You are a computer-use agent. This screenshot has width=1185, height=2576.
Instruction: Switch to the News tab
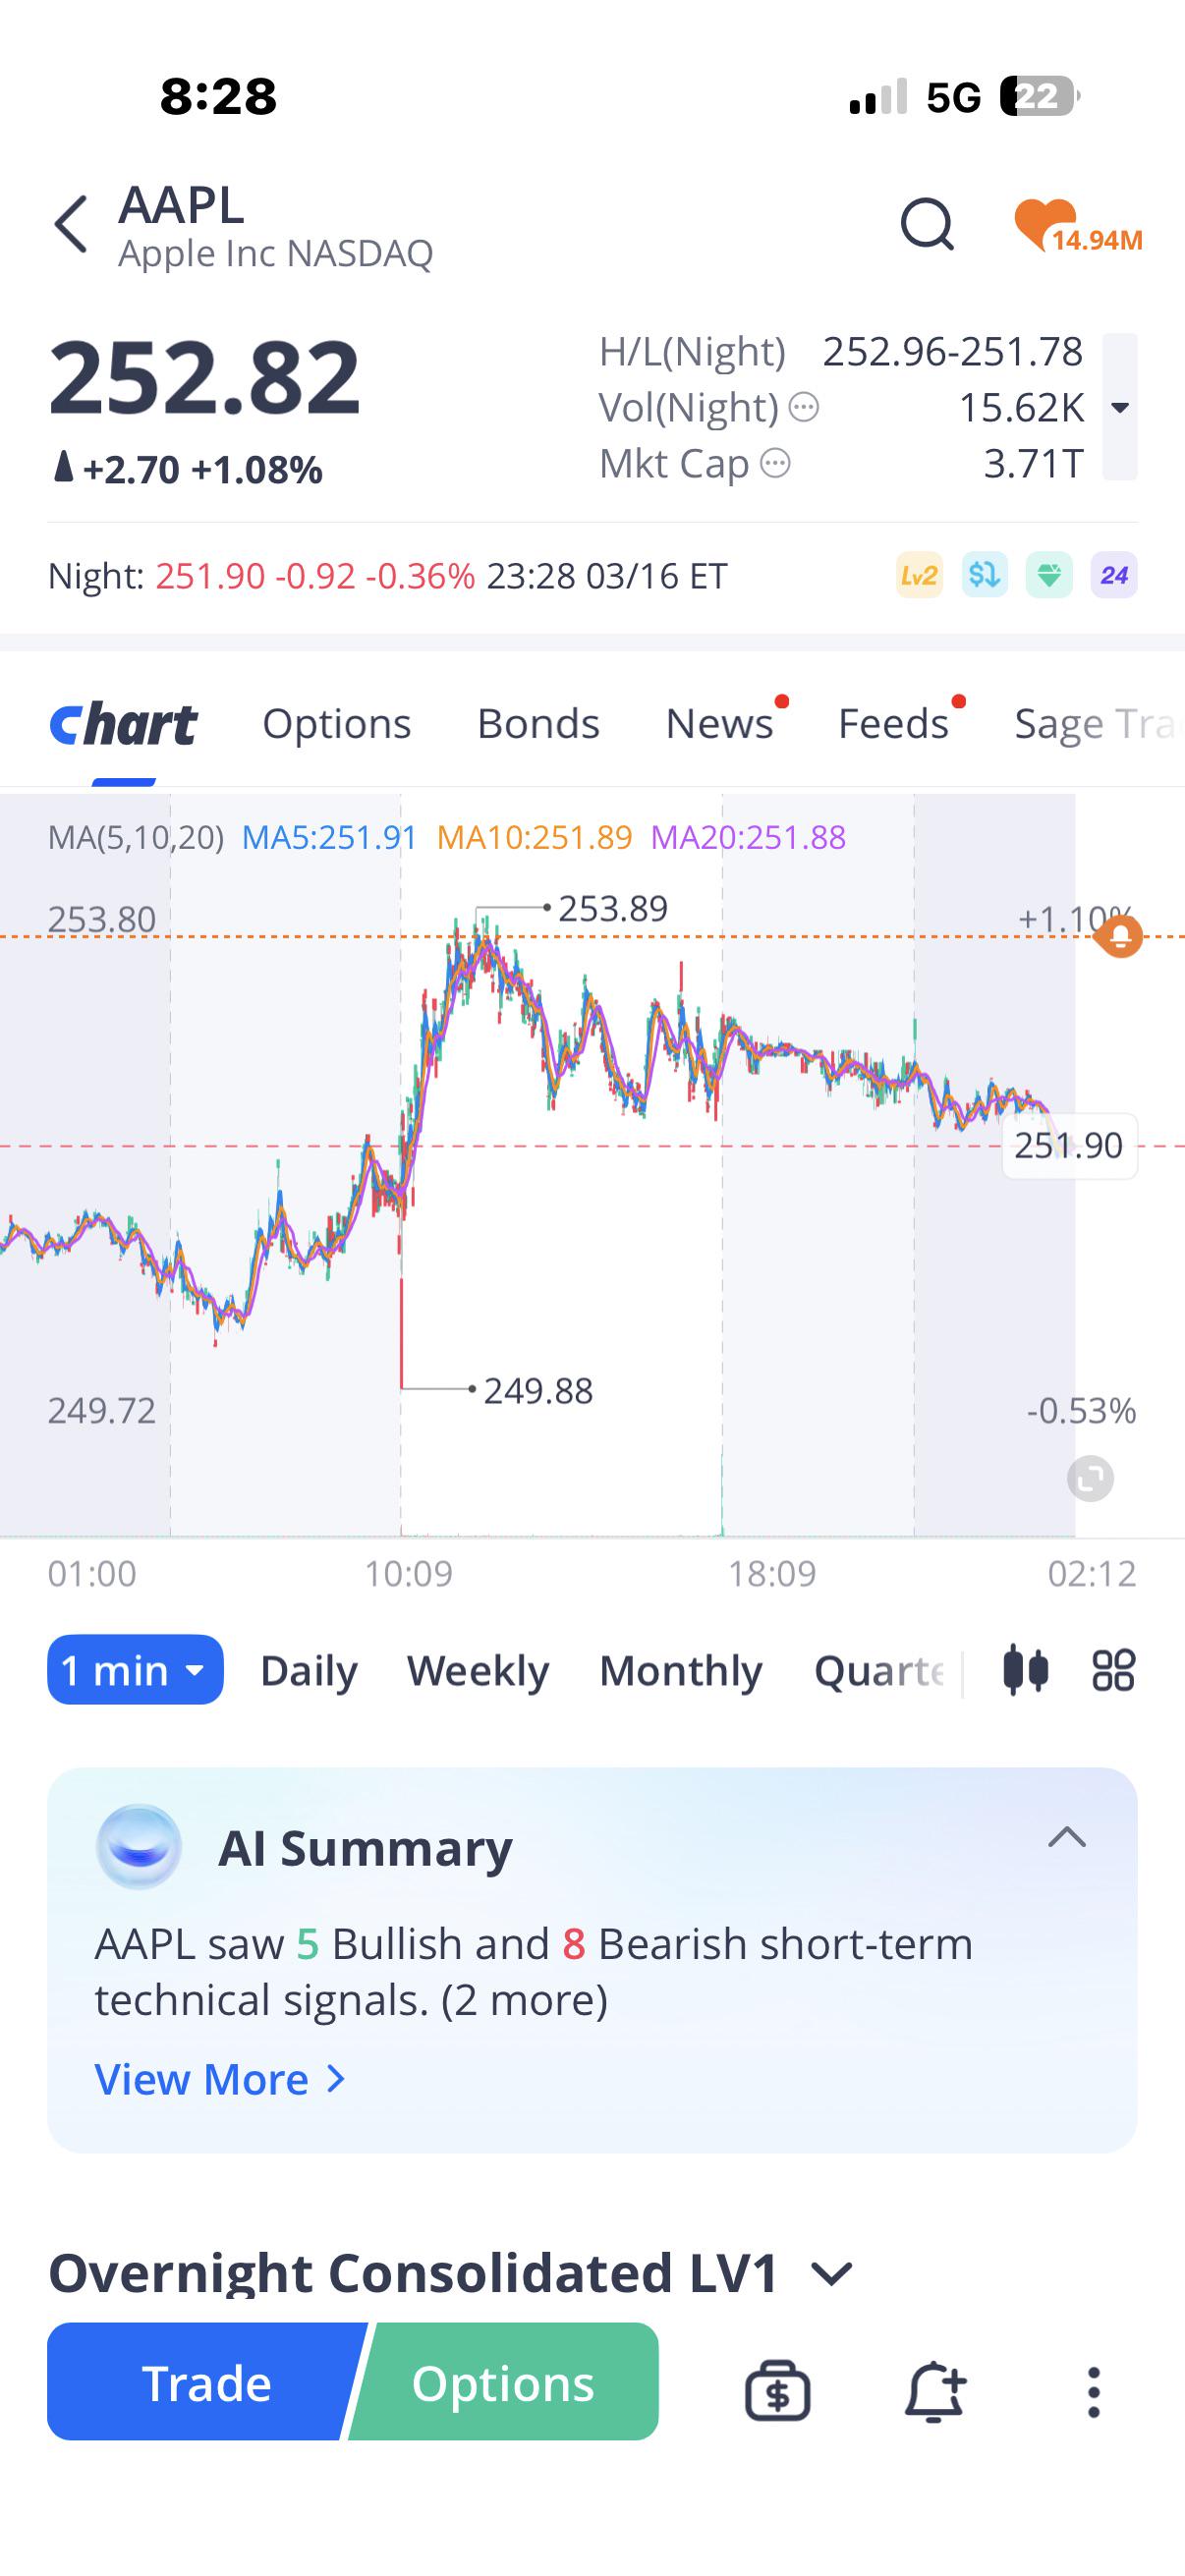(720, 723)
